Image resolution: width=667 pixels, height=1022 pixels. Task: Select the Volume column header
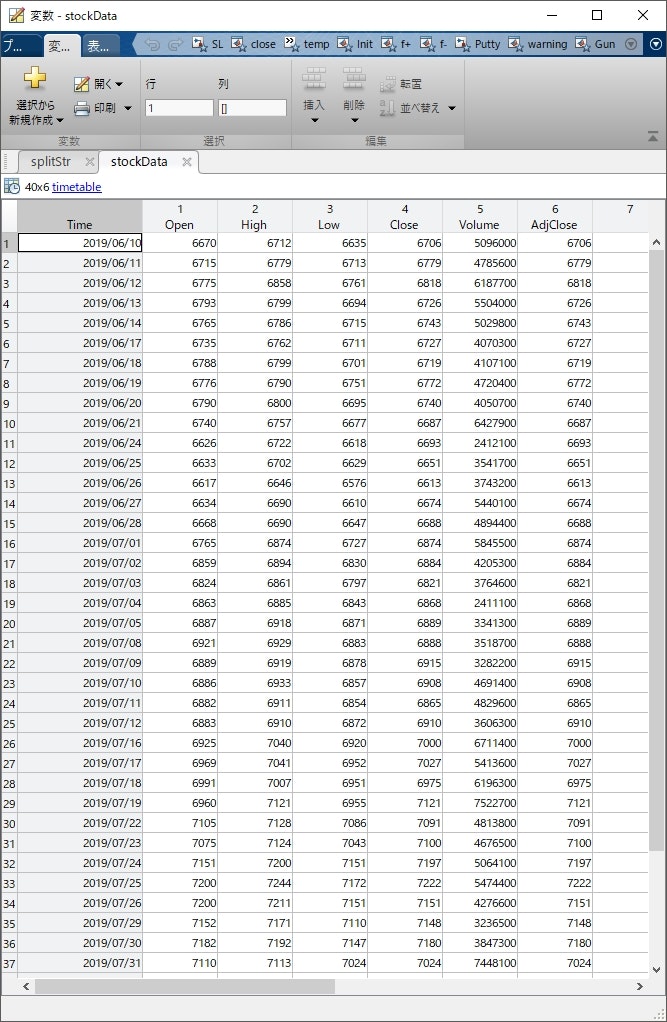(x=479, y=217)
